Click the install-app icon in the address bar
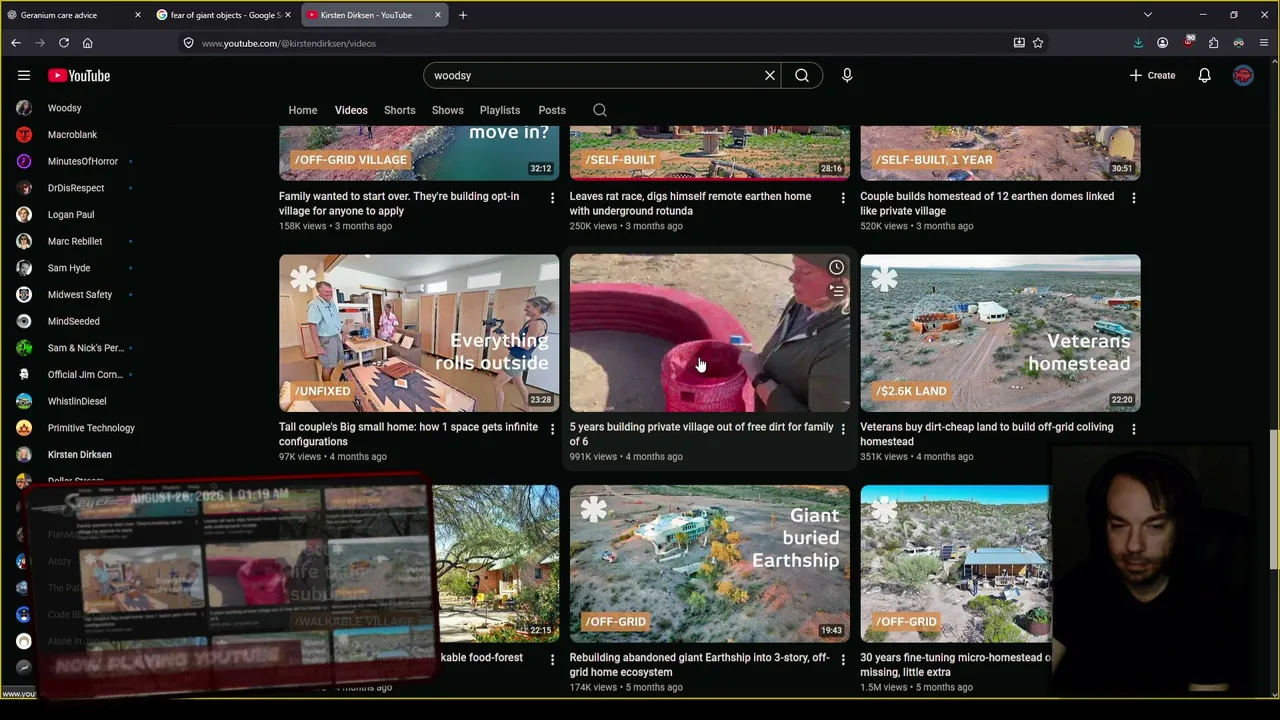Viewport: 1280px width, 720px height. pyautogui.click(x=1019, y=43)
